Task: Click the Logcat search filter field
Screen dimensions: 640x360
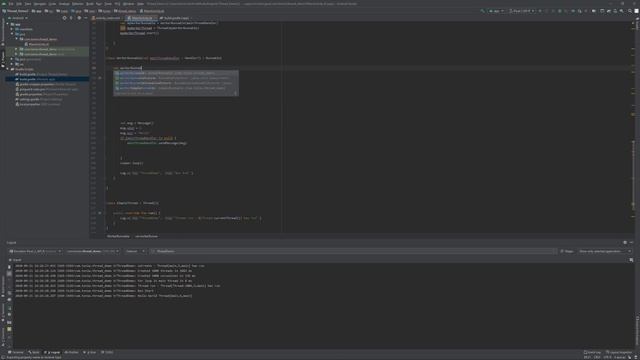Action: point(353,251)
